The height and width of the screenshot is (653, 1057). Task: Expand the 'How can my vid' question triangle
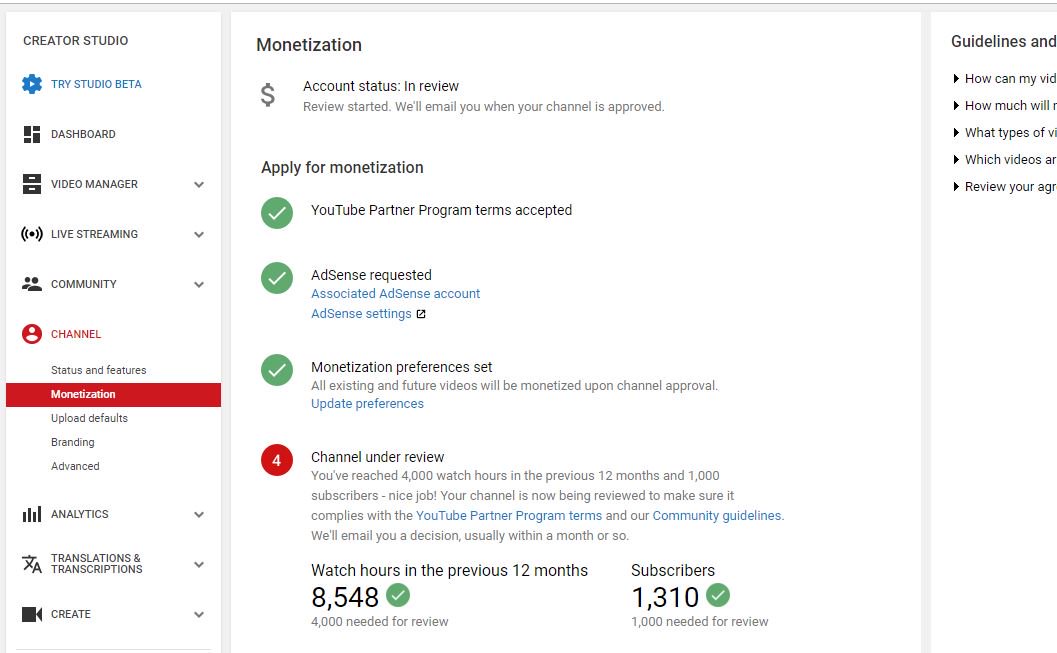(956, 79)
